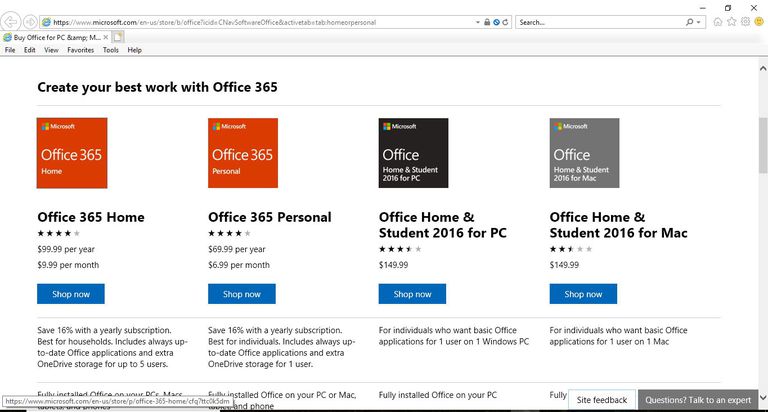Click the Office 2016 for PC product image

[413, 153]
